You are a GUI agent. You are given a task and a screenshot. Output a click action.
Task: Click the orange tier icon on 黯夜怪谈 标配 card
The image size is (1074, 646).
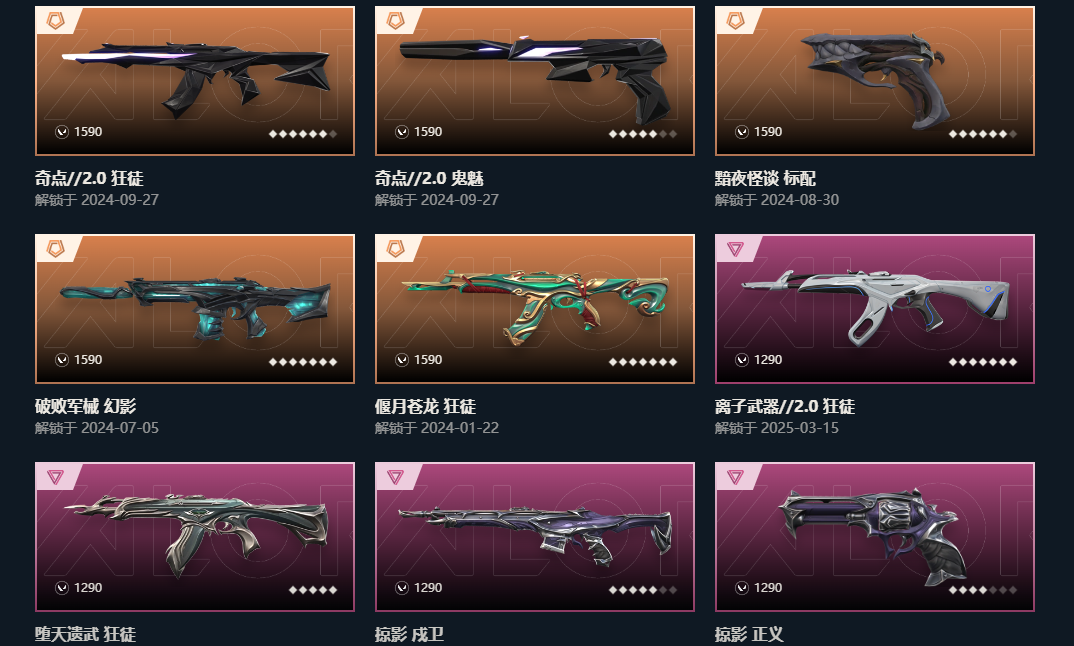735,21
